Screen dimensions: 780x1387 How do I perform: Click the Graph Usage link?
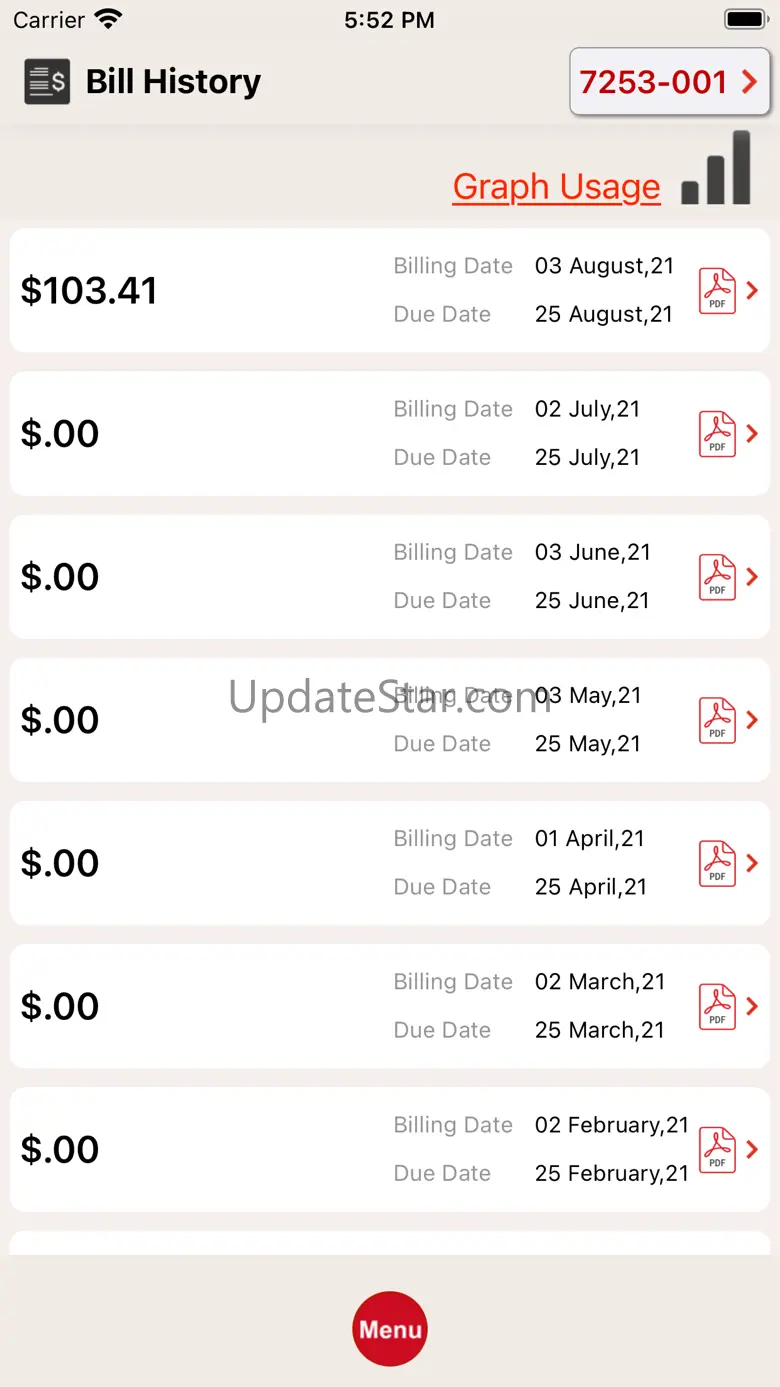pos(556,187)
